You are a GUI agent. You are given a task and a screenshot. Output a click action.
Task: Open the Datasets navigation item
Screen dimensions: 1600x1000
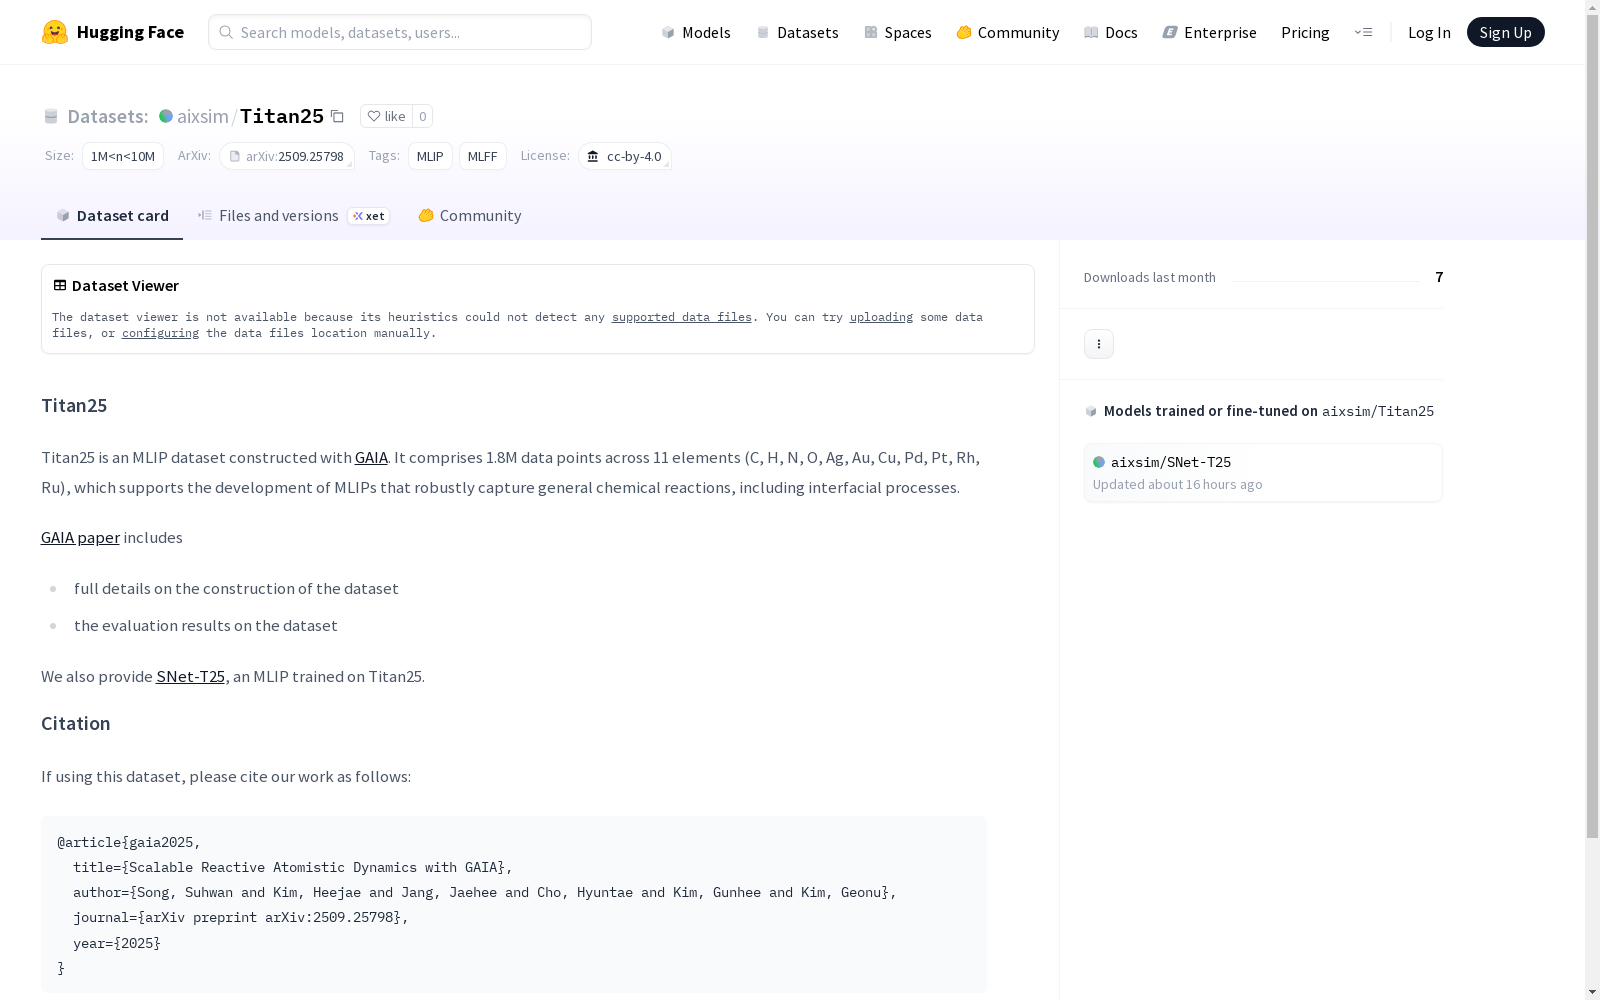(797, 32)
